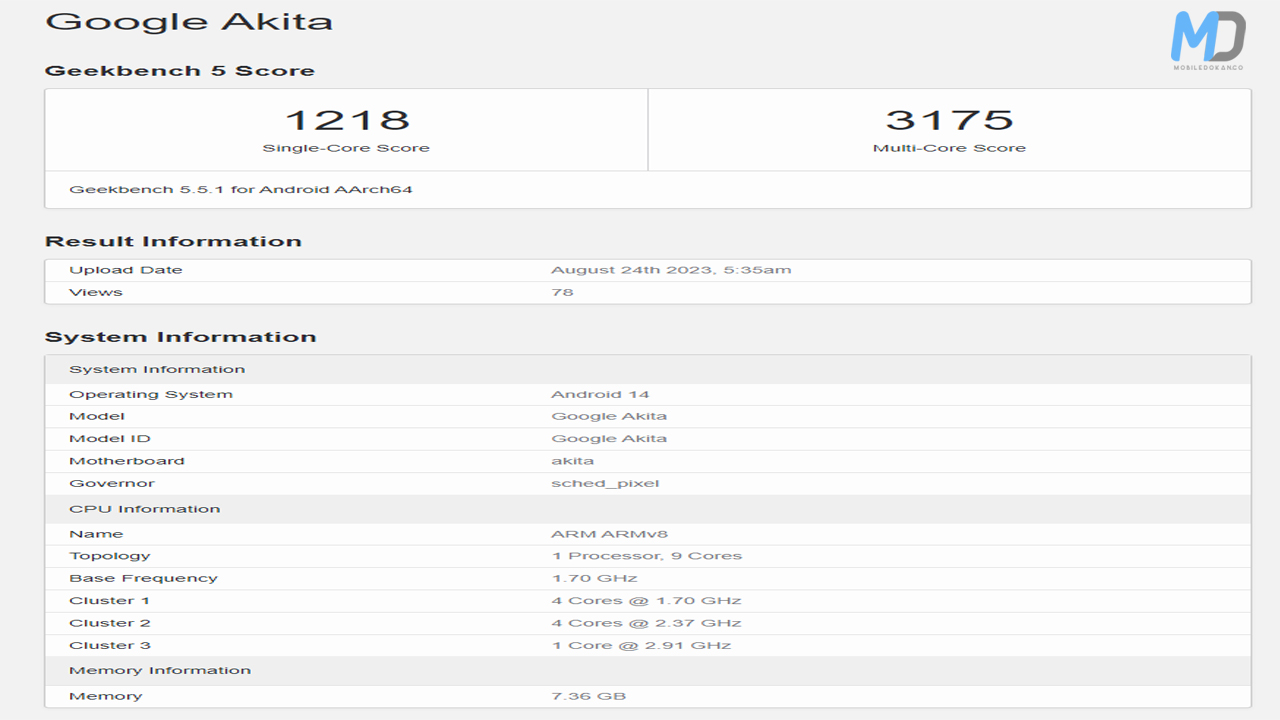Click the Result Information heading
The height and width of the screenshot is (720, 1280).
(173, 242)
